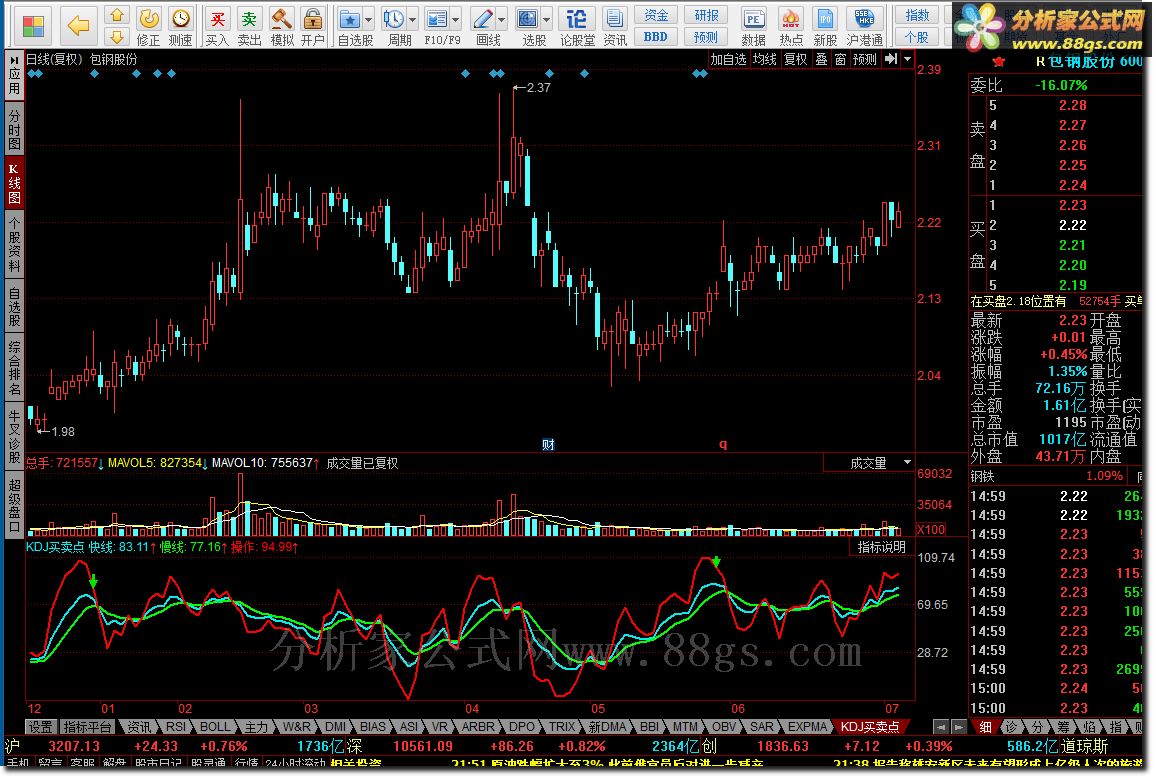Screen dimensions: 1154x777
Task: Select the TRIX indicator tab
Action: pyautogui.click(x=562, y=727)
